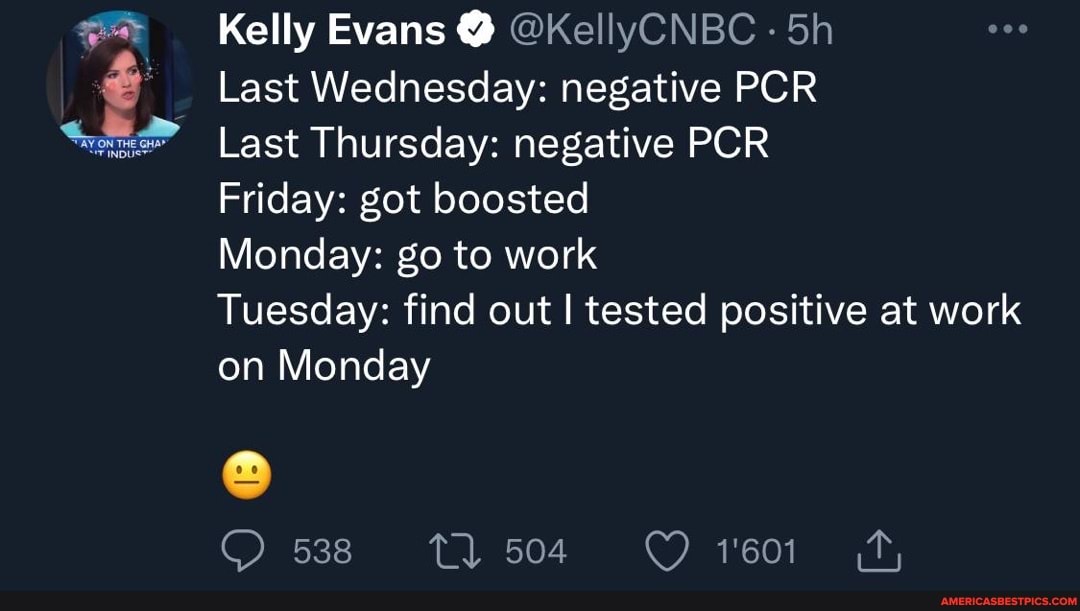Toggle follow via the more options menu
The image size is (1080, 611).
coord(1007,29)
